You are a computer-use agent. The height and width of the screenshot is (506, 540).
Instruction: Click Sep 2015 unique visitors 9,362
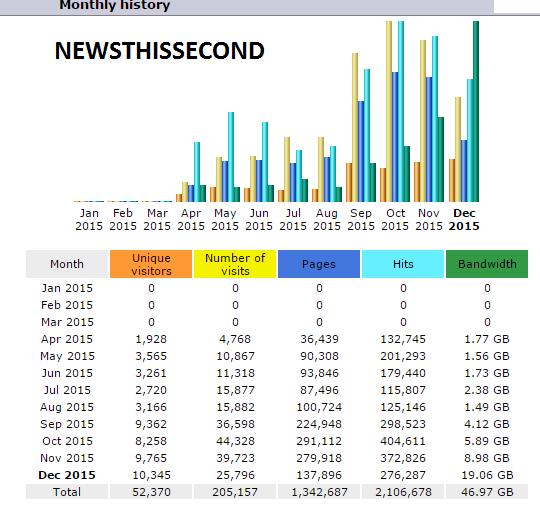pyautogui.click(x=151, y=424)
